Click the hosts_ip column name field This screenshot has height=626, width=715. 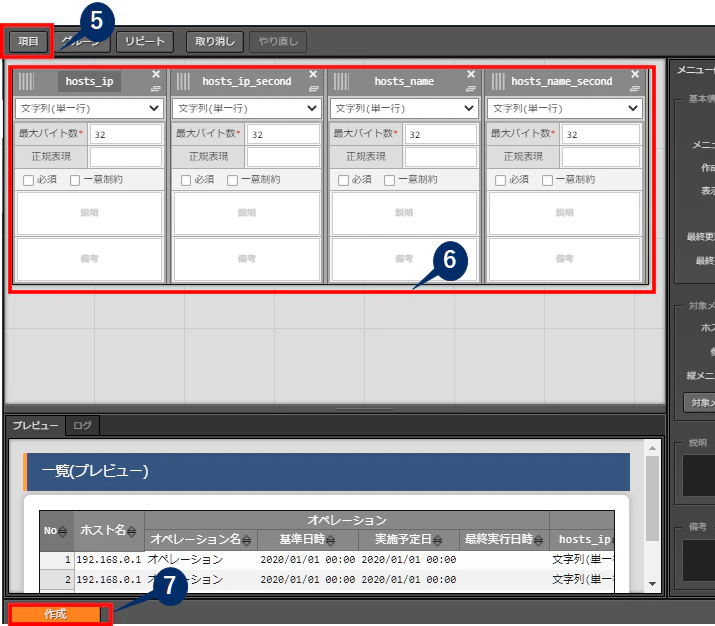coord(89,82)
